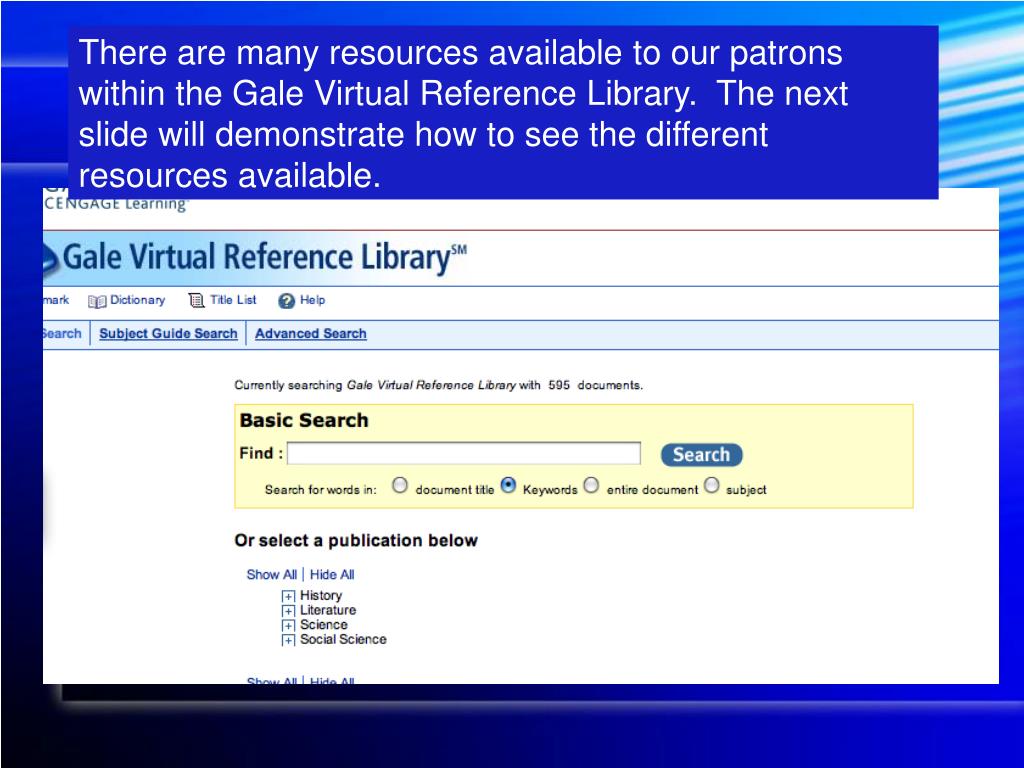Image resolution: width=1024 pixels, height=768 pixels.
Task: Open the Dictionary book icon
Action: tap(97, 301)
